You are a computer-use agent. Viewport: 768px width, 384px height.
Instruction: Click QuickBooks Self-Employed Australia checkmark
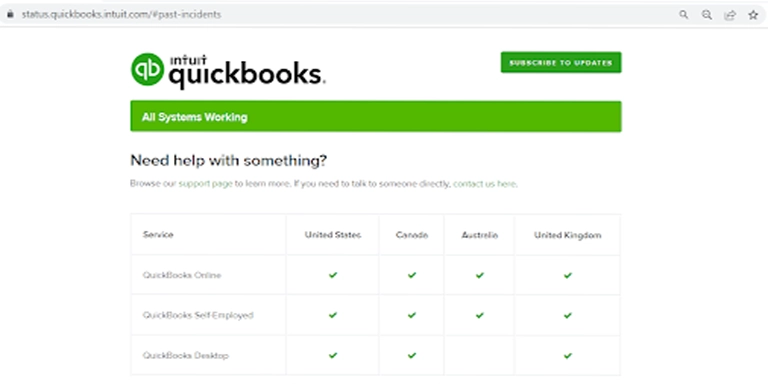(480, 315)
